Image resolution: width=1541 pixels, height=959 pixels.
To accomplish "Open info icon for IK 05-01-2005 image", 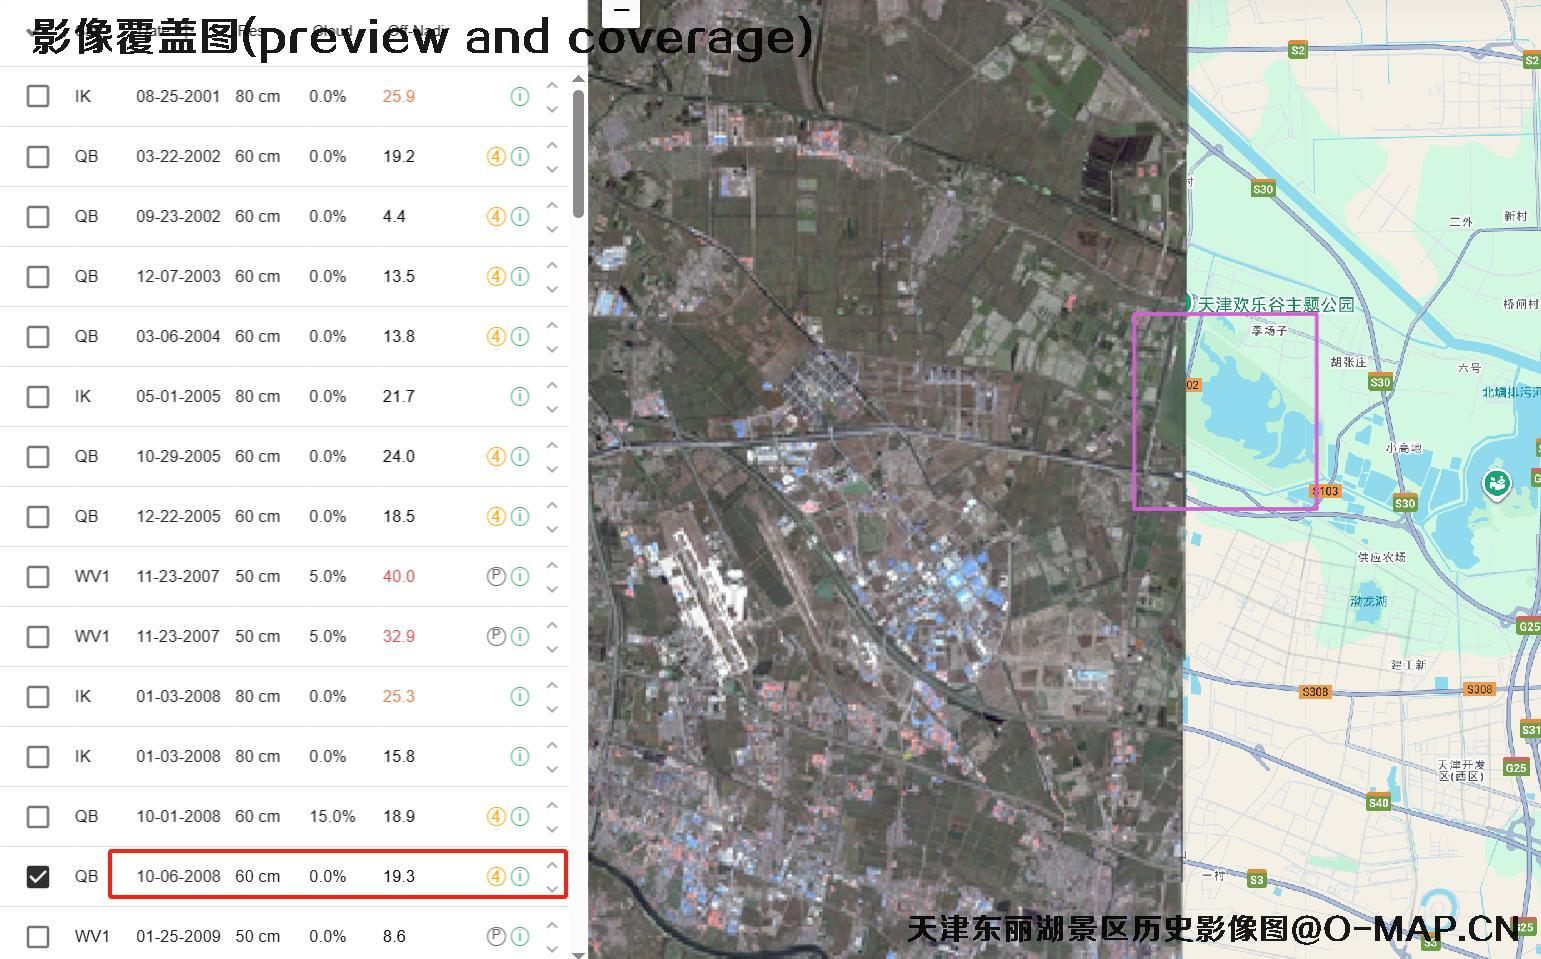I will pos(519,397).
